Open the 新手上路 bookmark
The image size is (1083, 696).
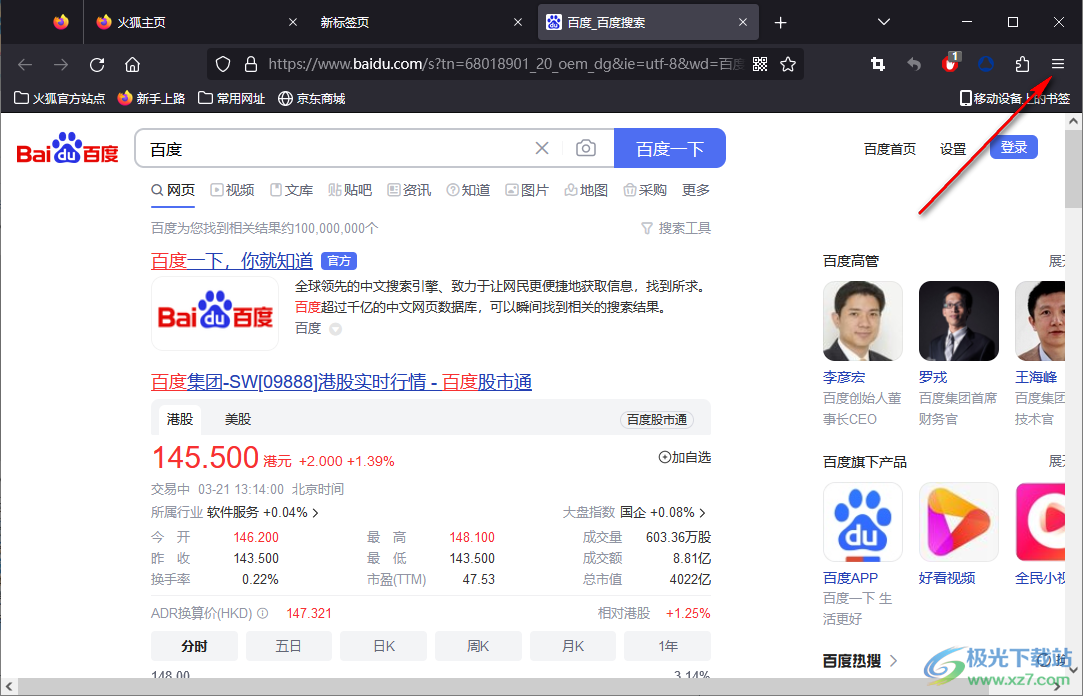(x=151, y=99)
